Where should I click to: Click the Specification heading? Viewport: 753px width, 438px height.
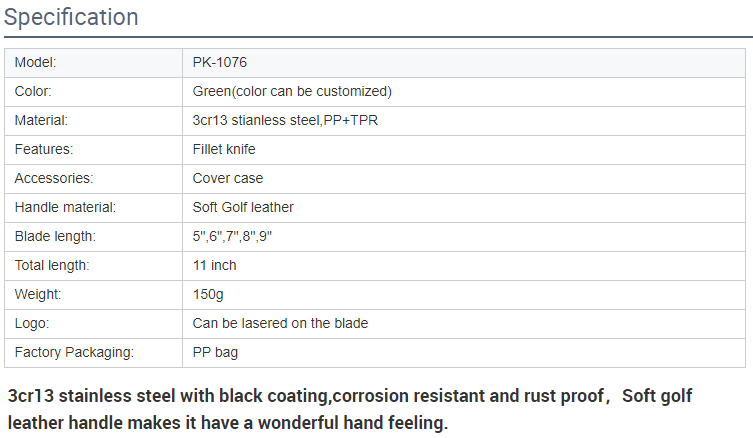click(71, 17)
